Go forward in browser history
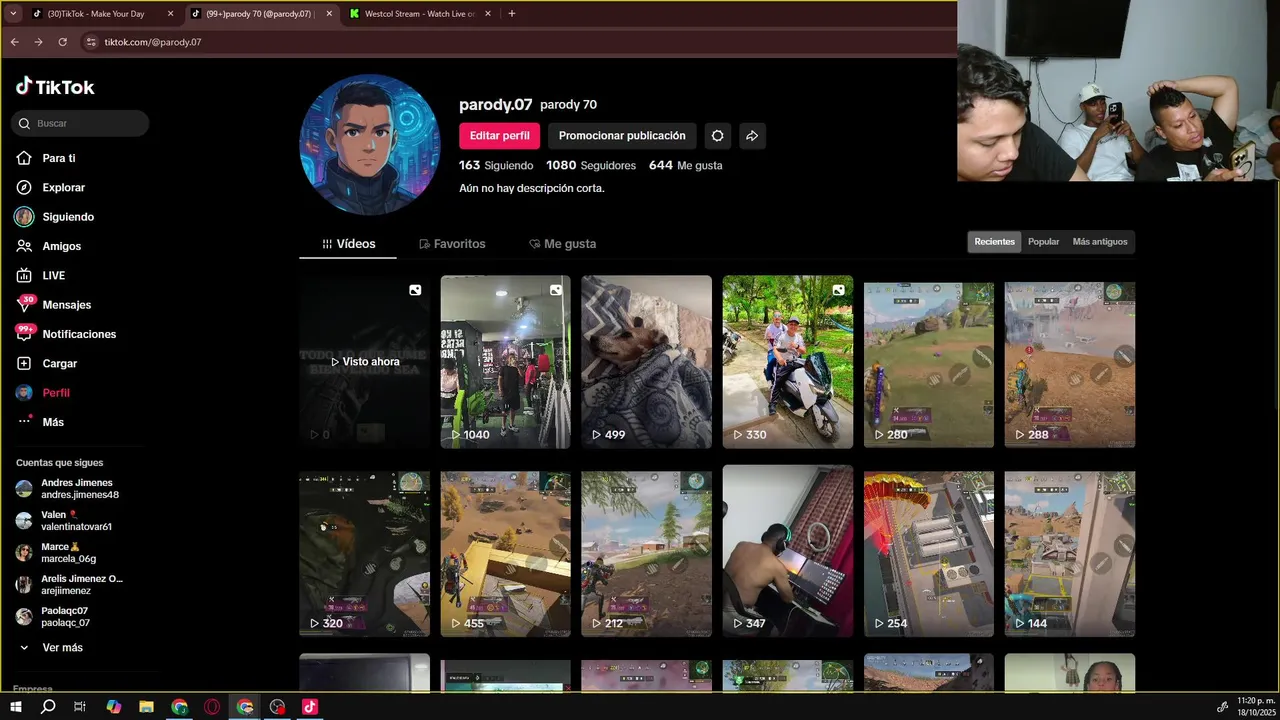This screenshot has width=1280, height=720. tap(38, 42)
